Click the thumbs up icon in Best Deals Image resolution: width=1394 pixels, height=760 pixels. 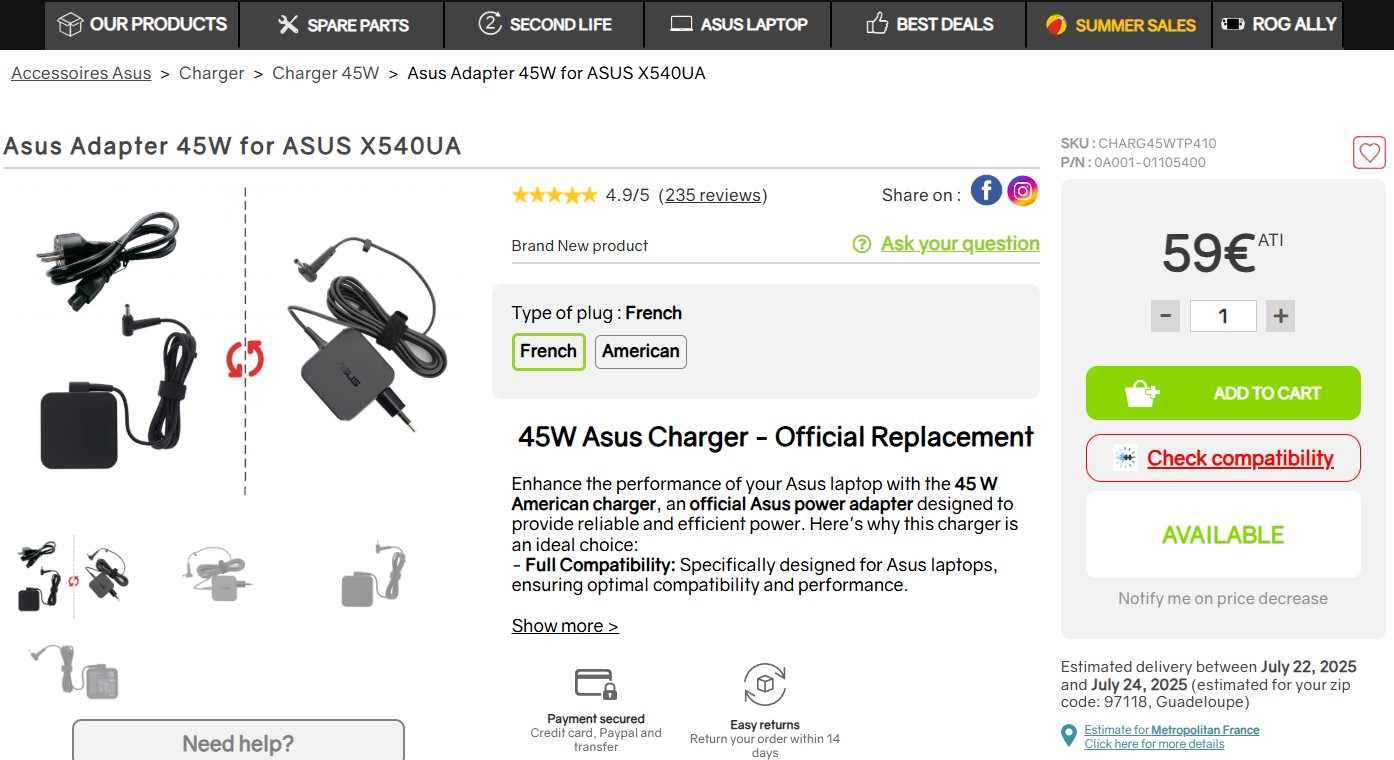[877, 23]
